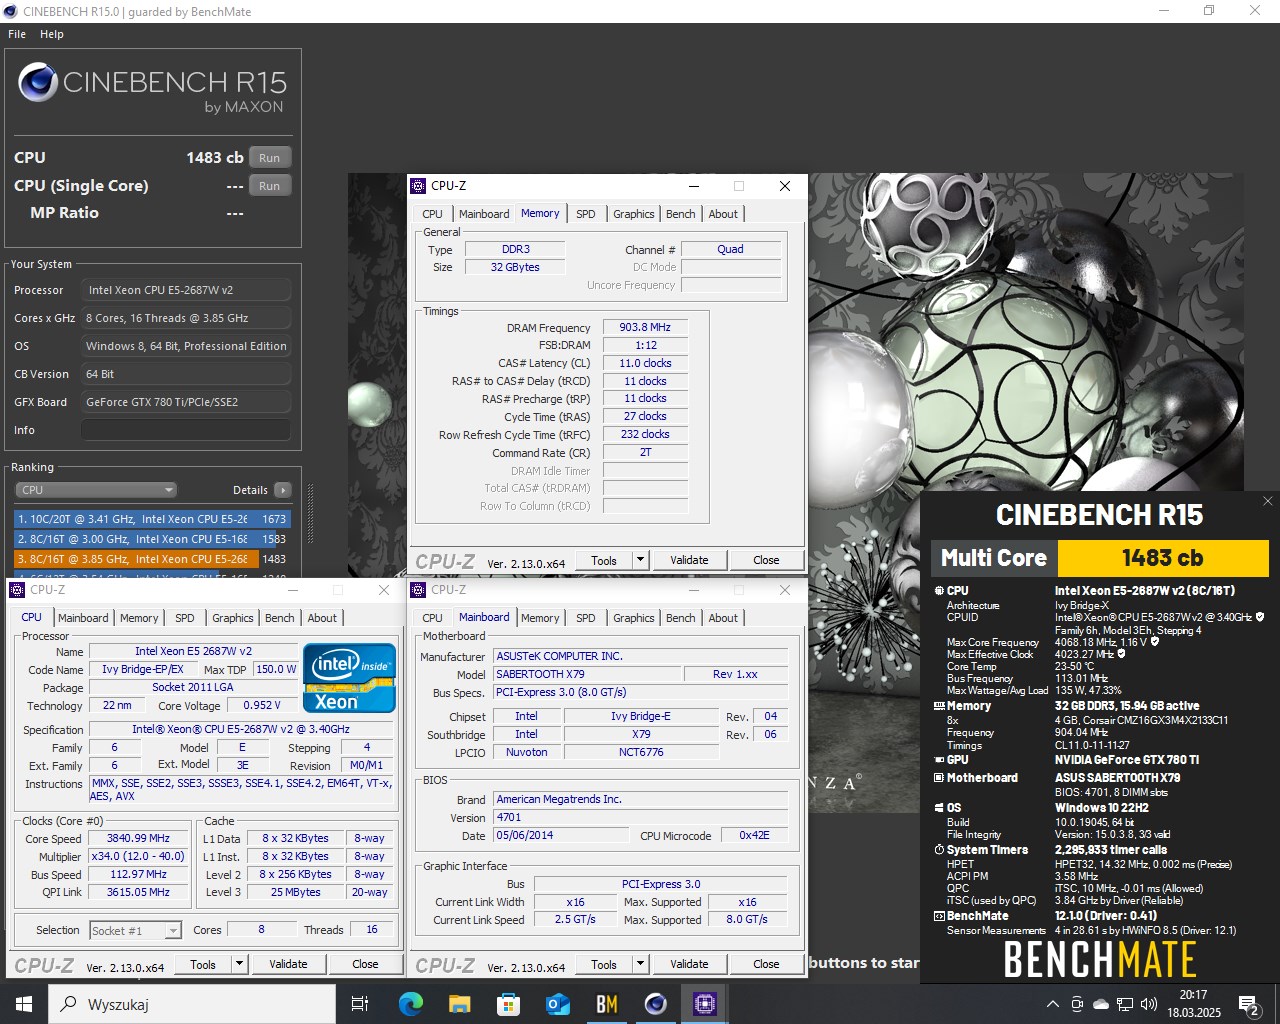Switch to BenchMate via the taskbar icon
This screenshot has height=1024, width=1280.
(606, 1004)
